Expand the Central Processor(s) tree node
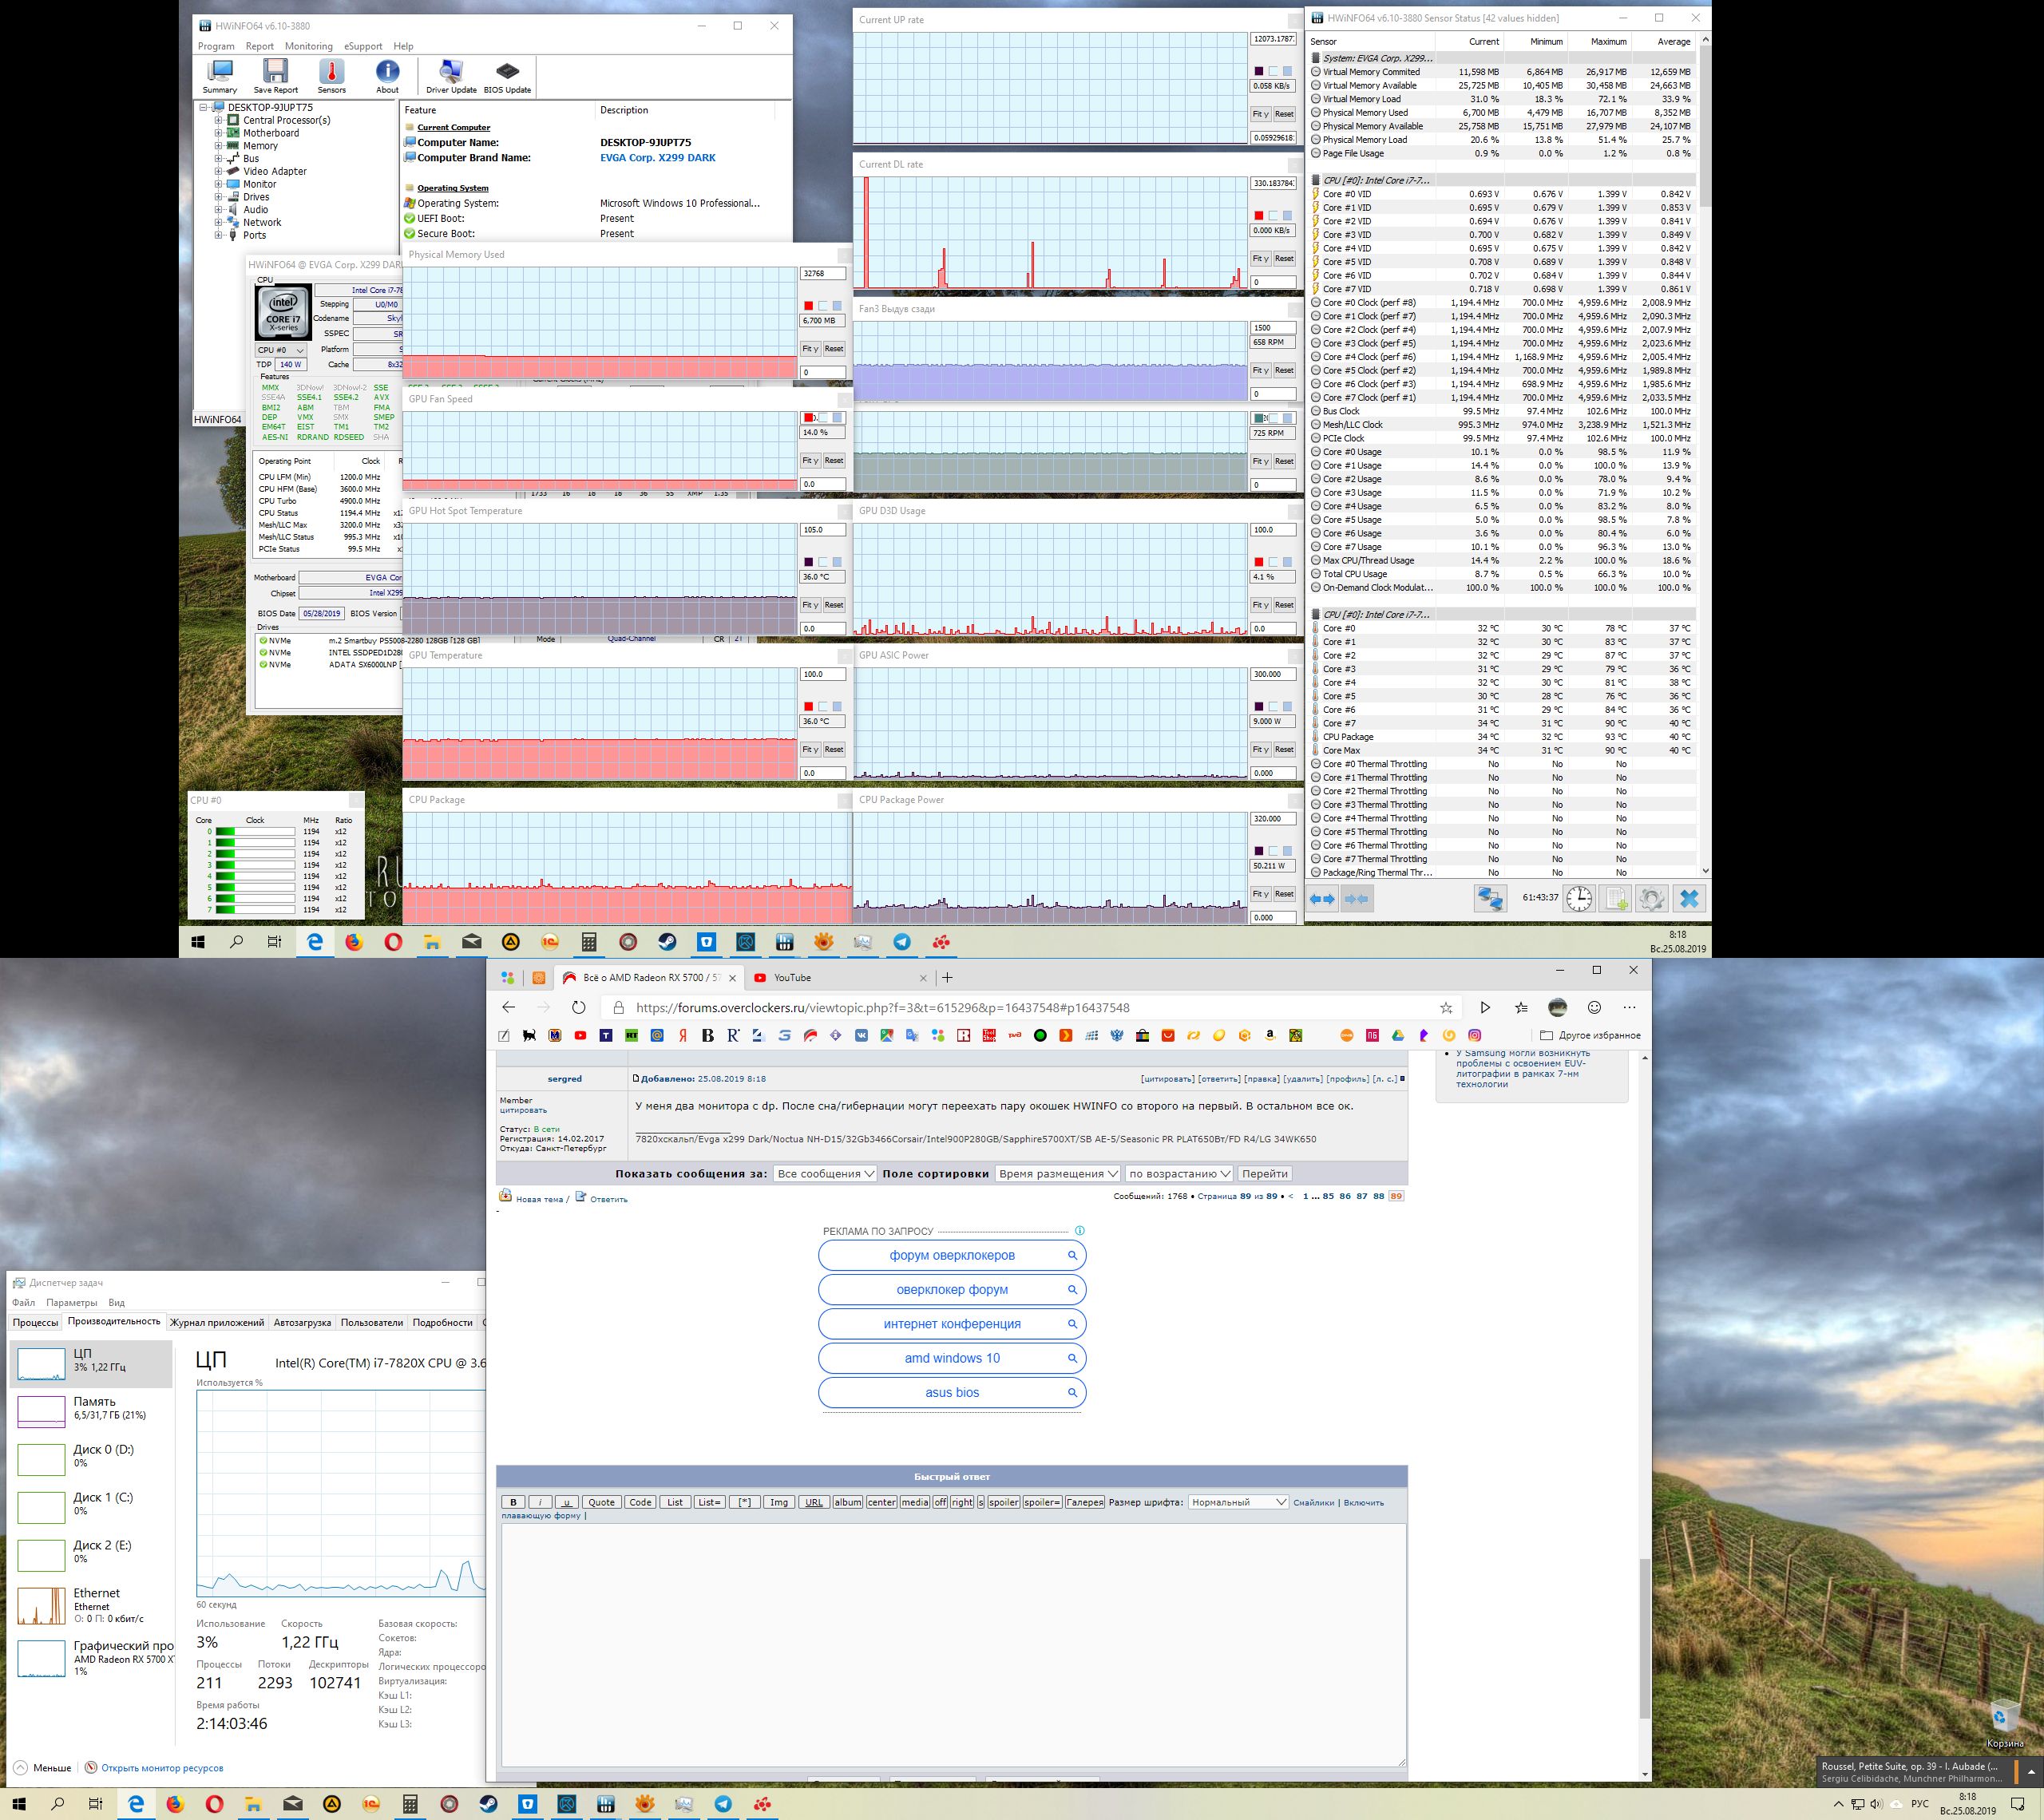 tap(218, 120)
